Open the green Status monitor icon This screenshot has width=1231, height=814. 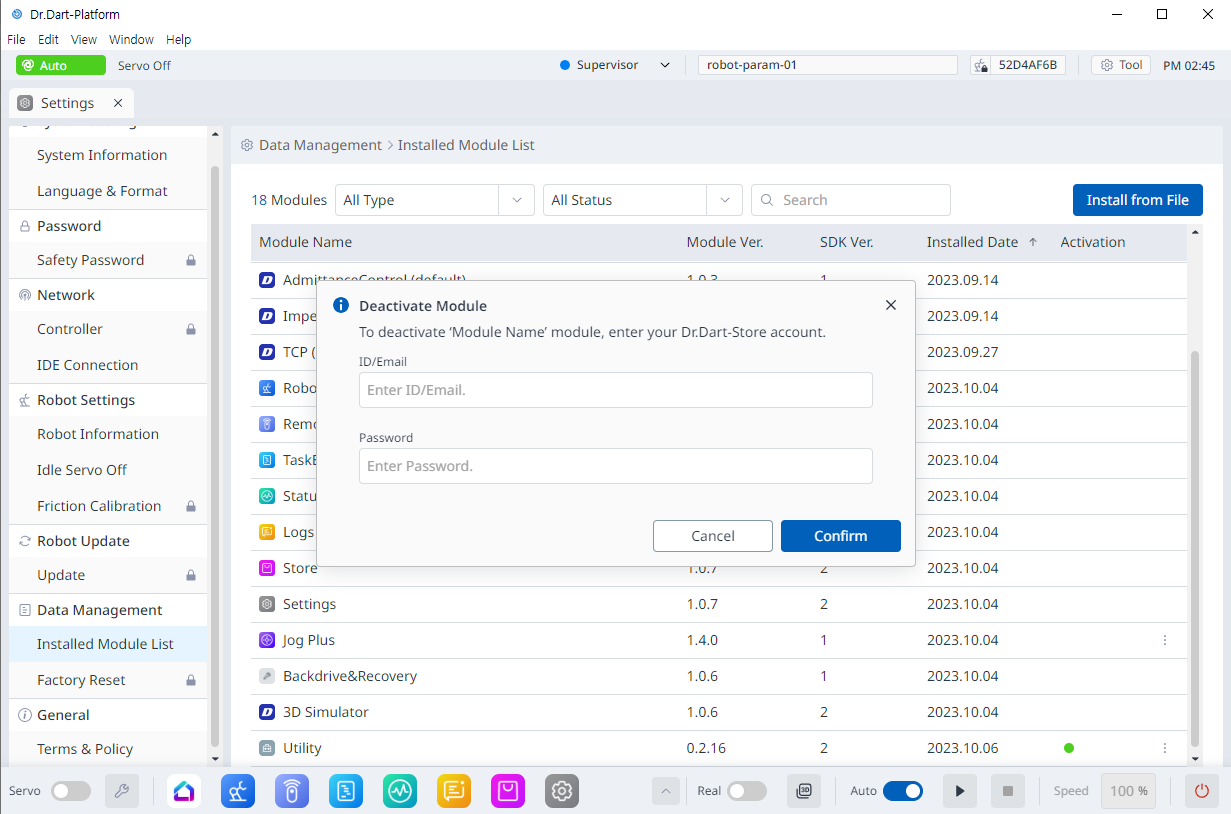point(400,791)
